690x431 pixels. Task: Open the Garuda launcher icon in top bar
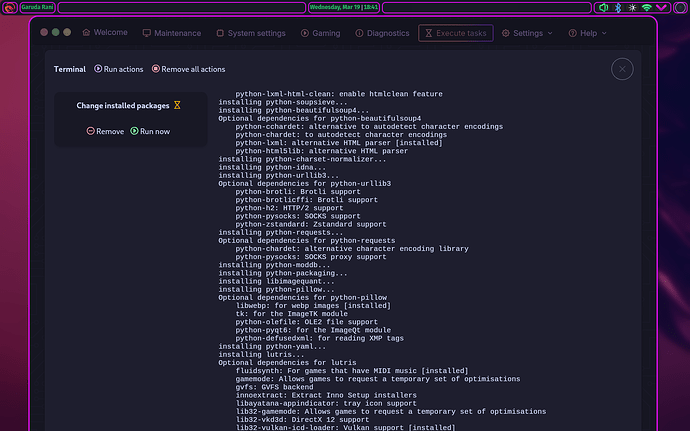[9, 7]
